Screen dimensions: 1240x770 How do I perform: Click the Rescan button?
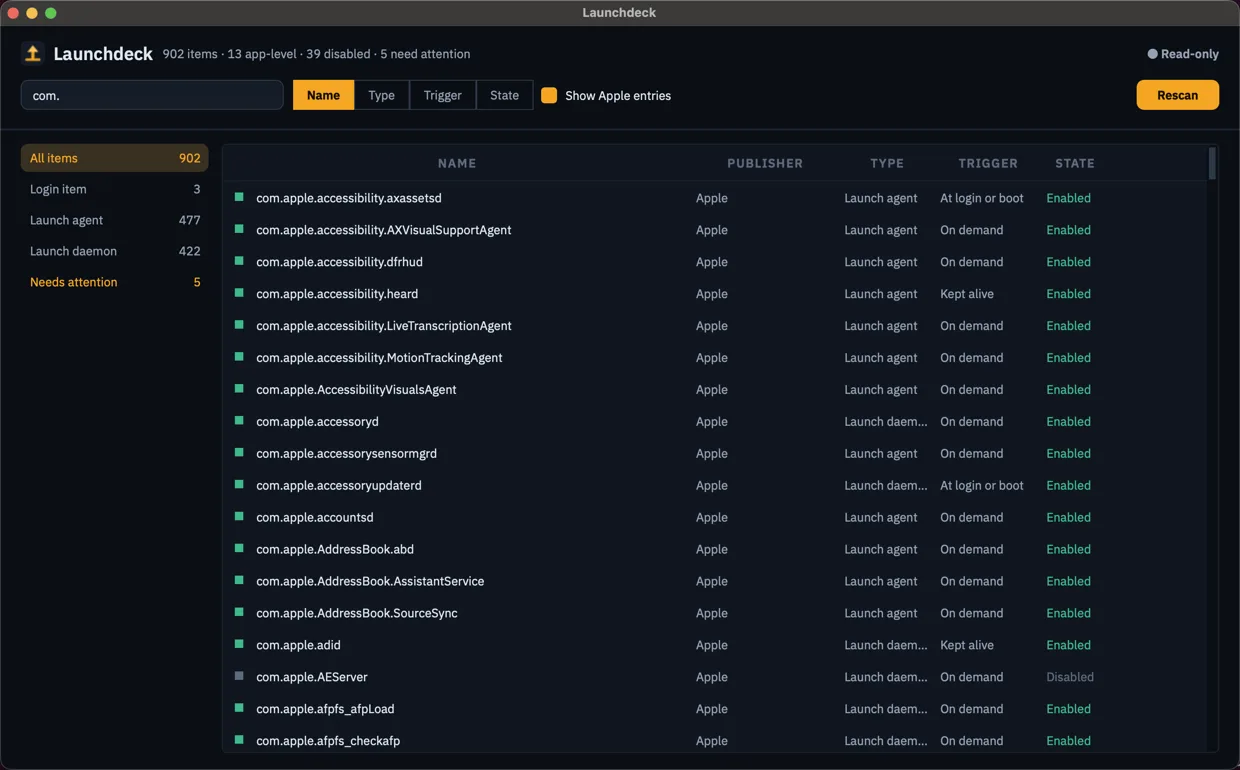(1177, 95)
